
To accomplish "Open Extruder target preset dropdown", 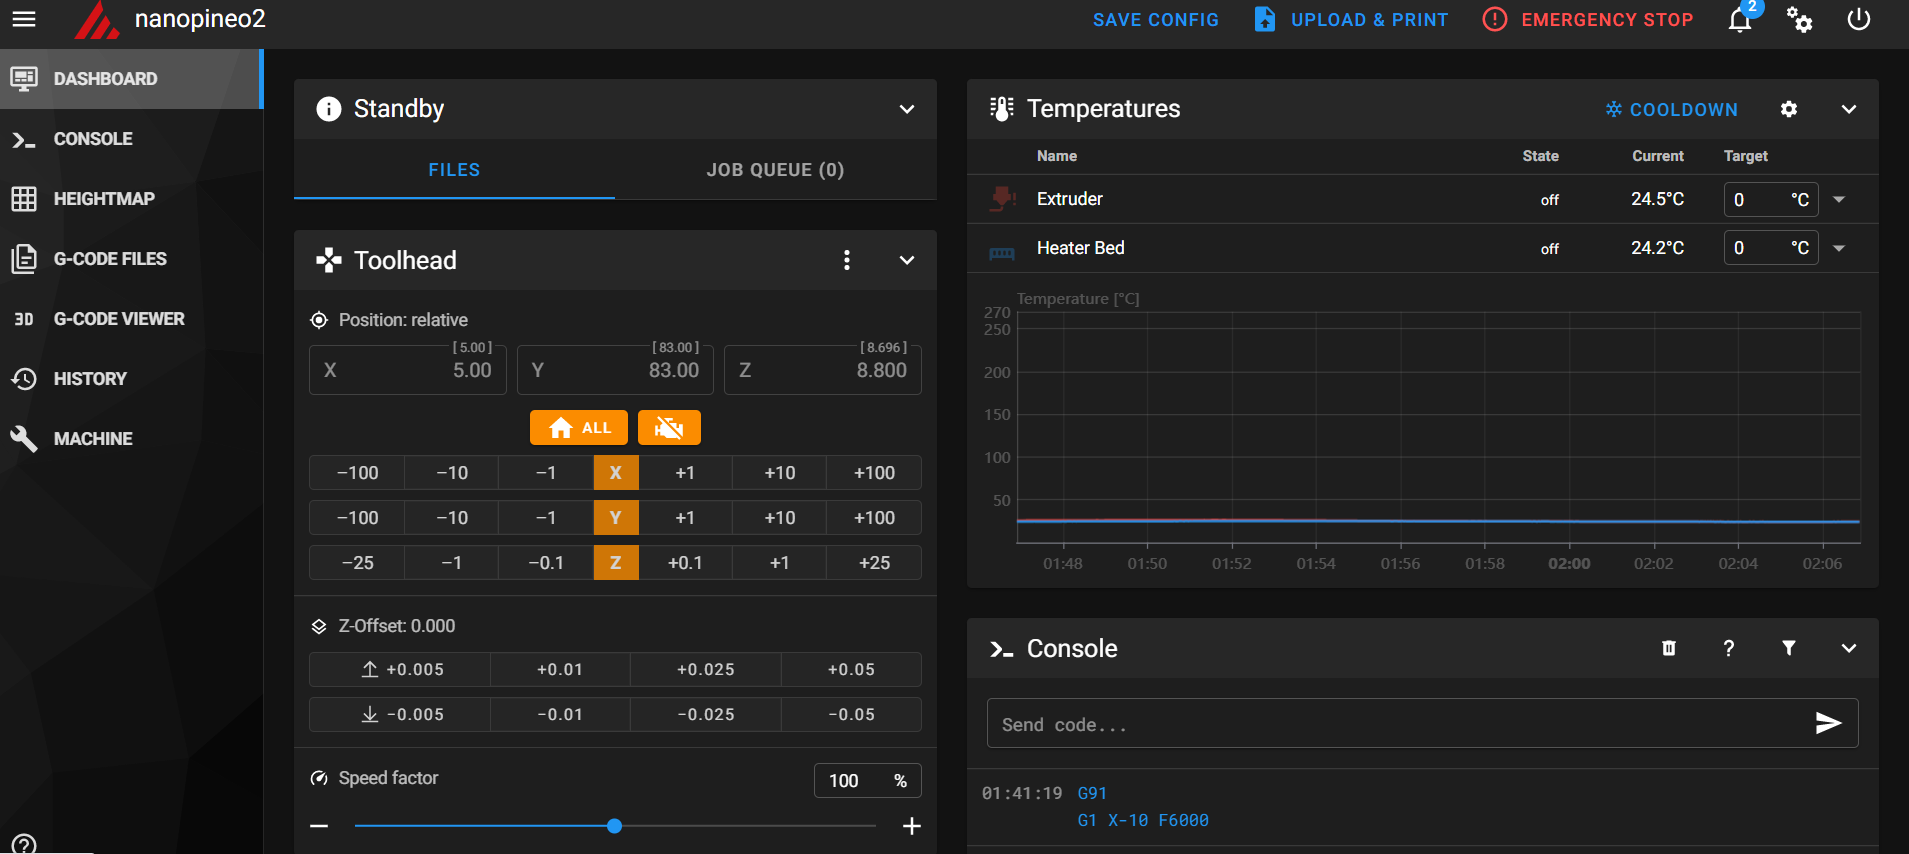I will (x=1839, y=199).
